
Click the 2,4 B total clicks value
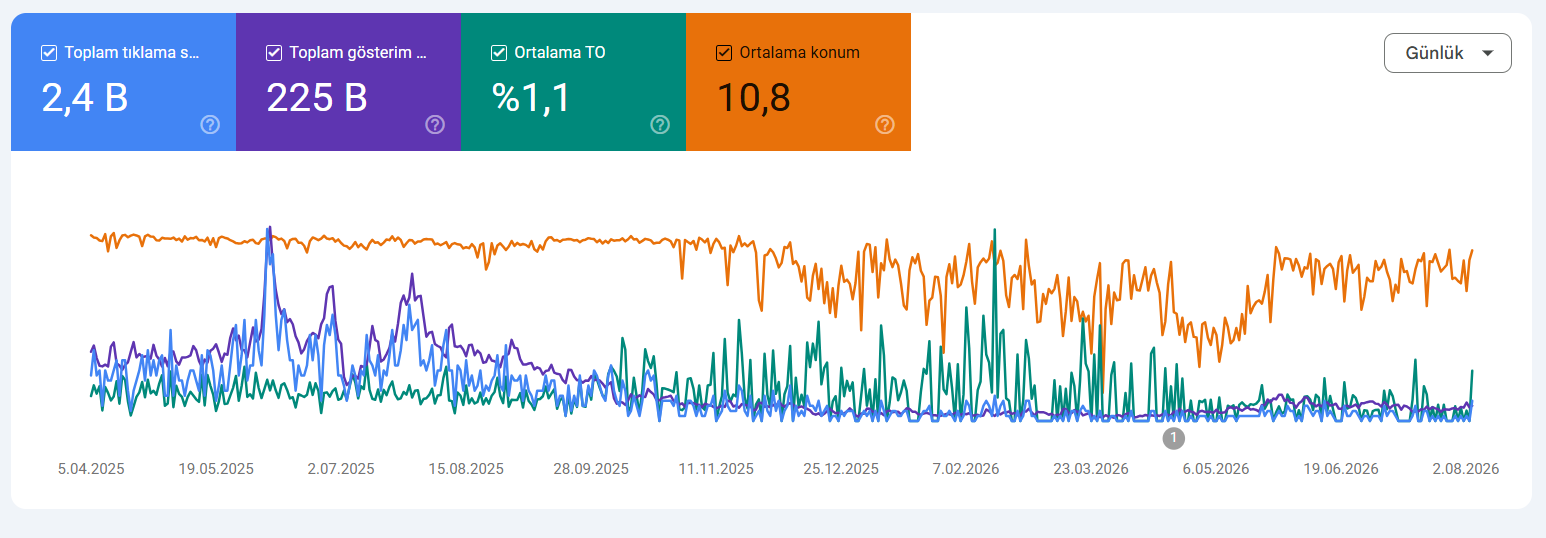coord(85,97)
